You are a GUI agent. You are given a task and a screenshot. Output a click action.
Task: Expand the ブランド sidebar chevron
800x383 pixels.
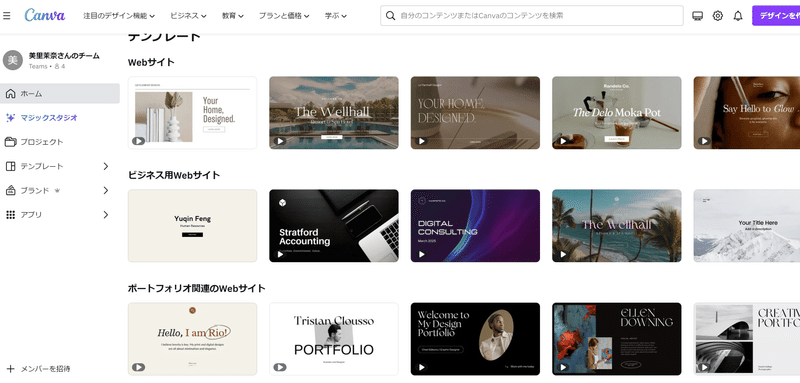tap(106, 191)
